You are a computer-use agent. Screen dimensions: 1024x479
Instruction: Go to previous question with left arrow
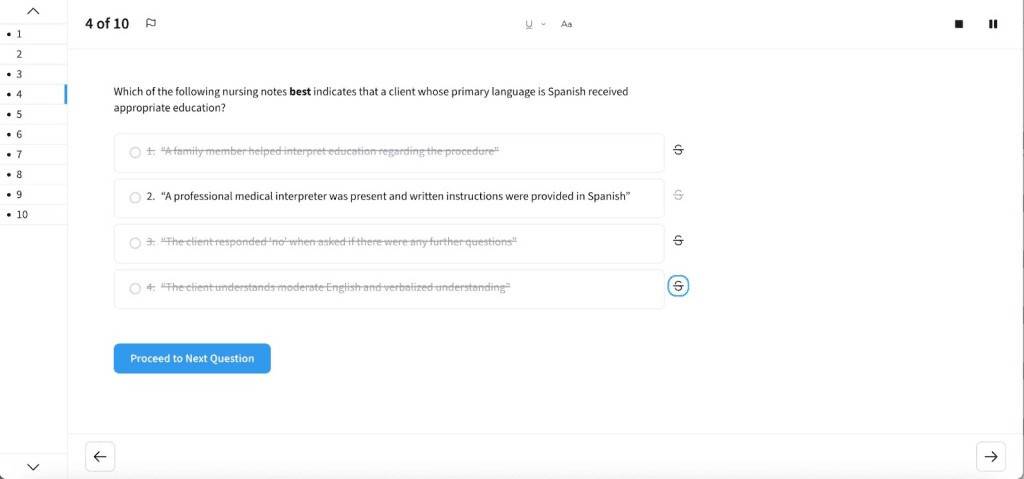100,456
